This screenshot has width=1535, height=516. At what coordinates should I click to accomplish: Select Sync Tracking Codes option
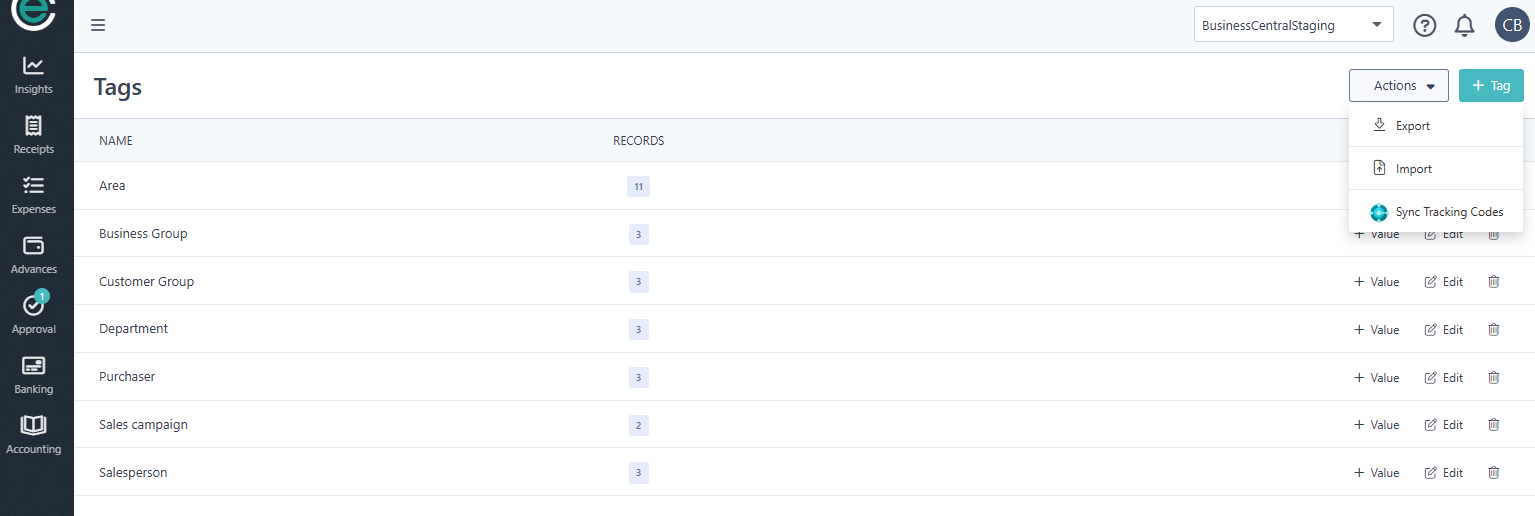(1435, 212)
